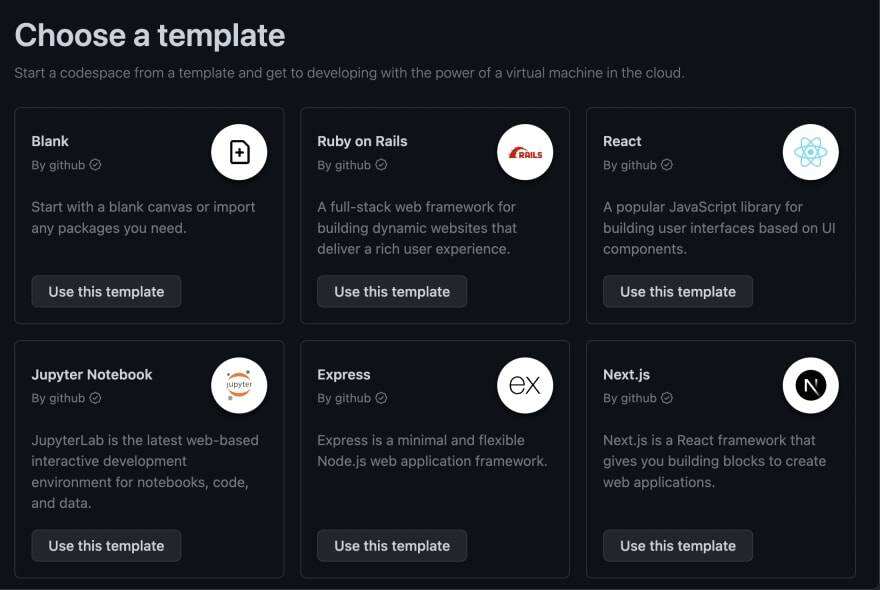Click the Next.js 'N' logo icon
The image size is (880, 590).
tap(810, 385)
